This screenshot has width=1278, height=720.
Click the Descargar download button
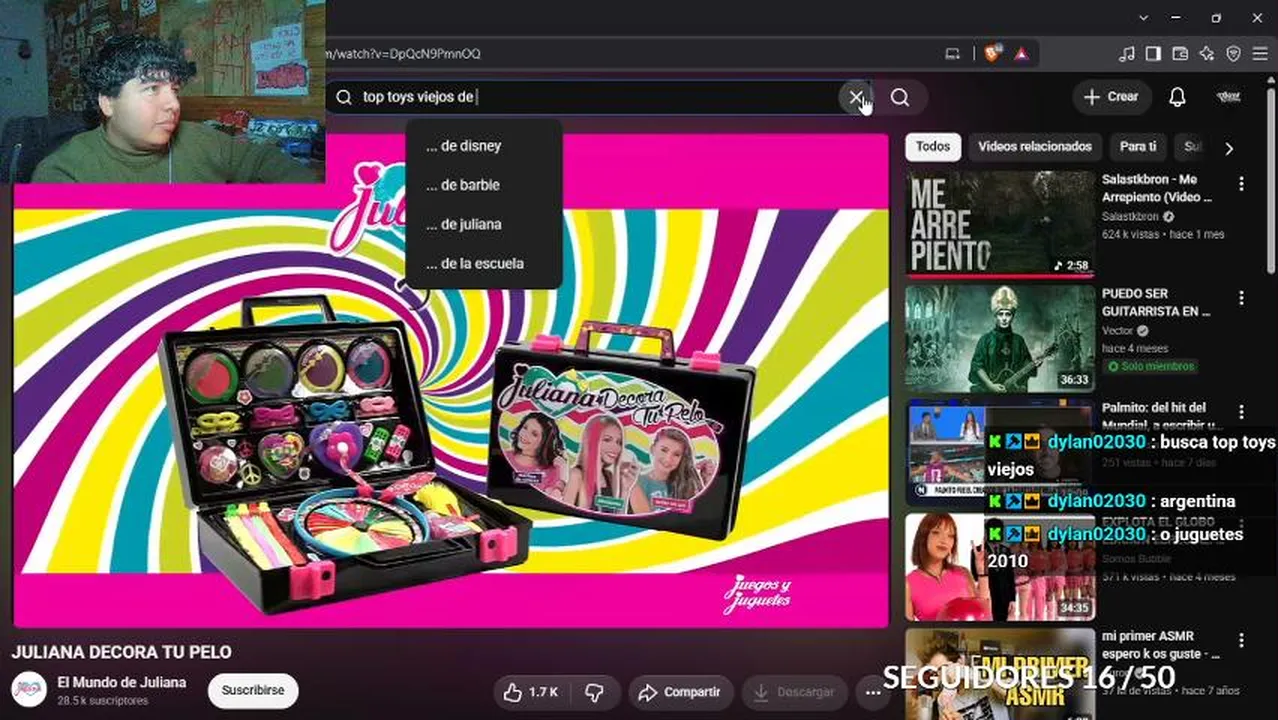[x=794, y=692]
